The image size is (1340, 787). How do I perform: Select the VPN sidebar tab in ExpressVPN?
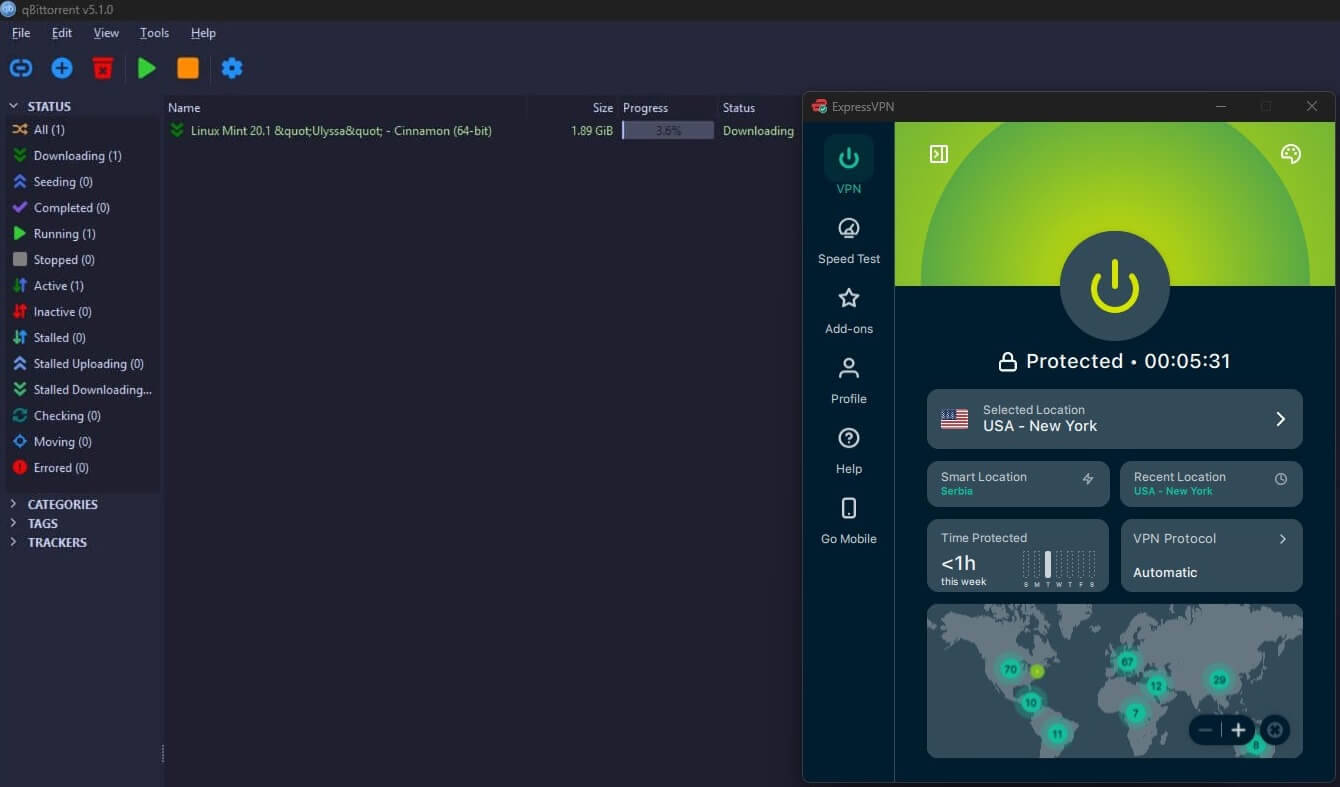tap(849, 167)
